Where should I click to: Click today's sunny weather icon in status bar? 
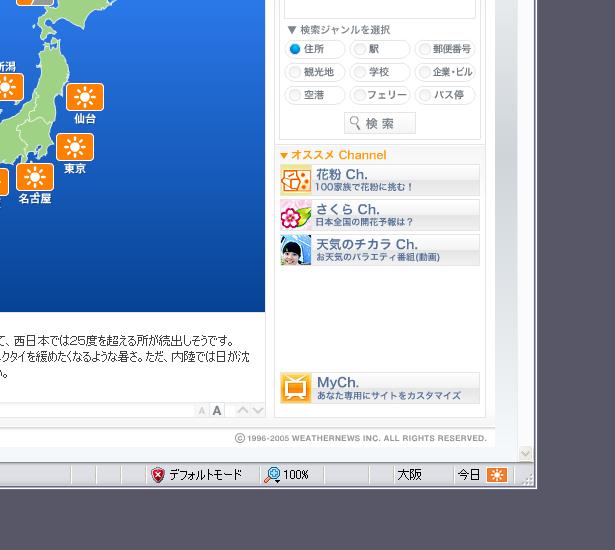(497, 475)
